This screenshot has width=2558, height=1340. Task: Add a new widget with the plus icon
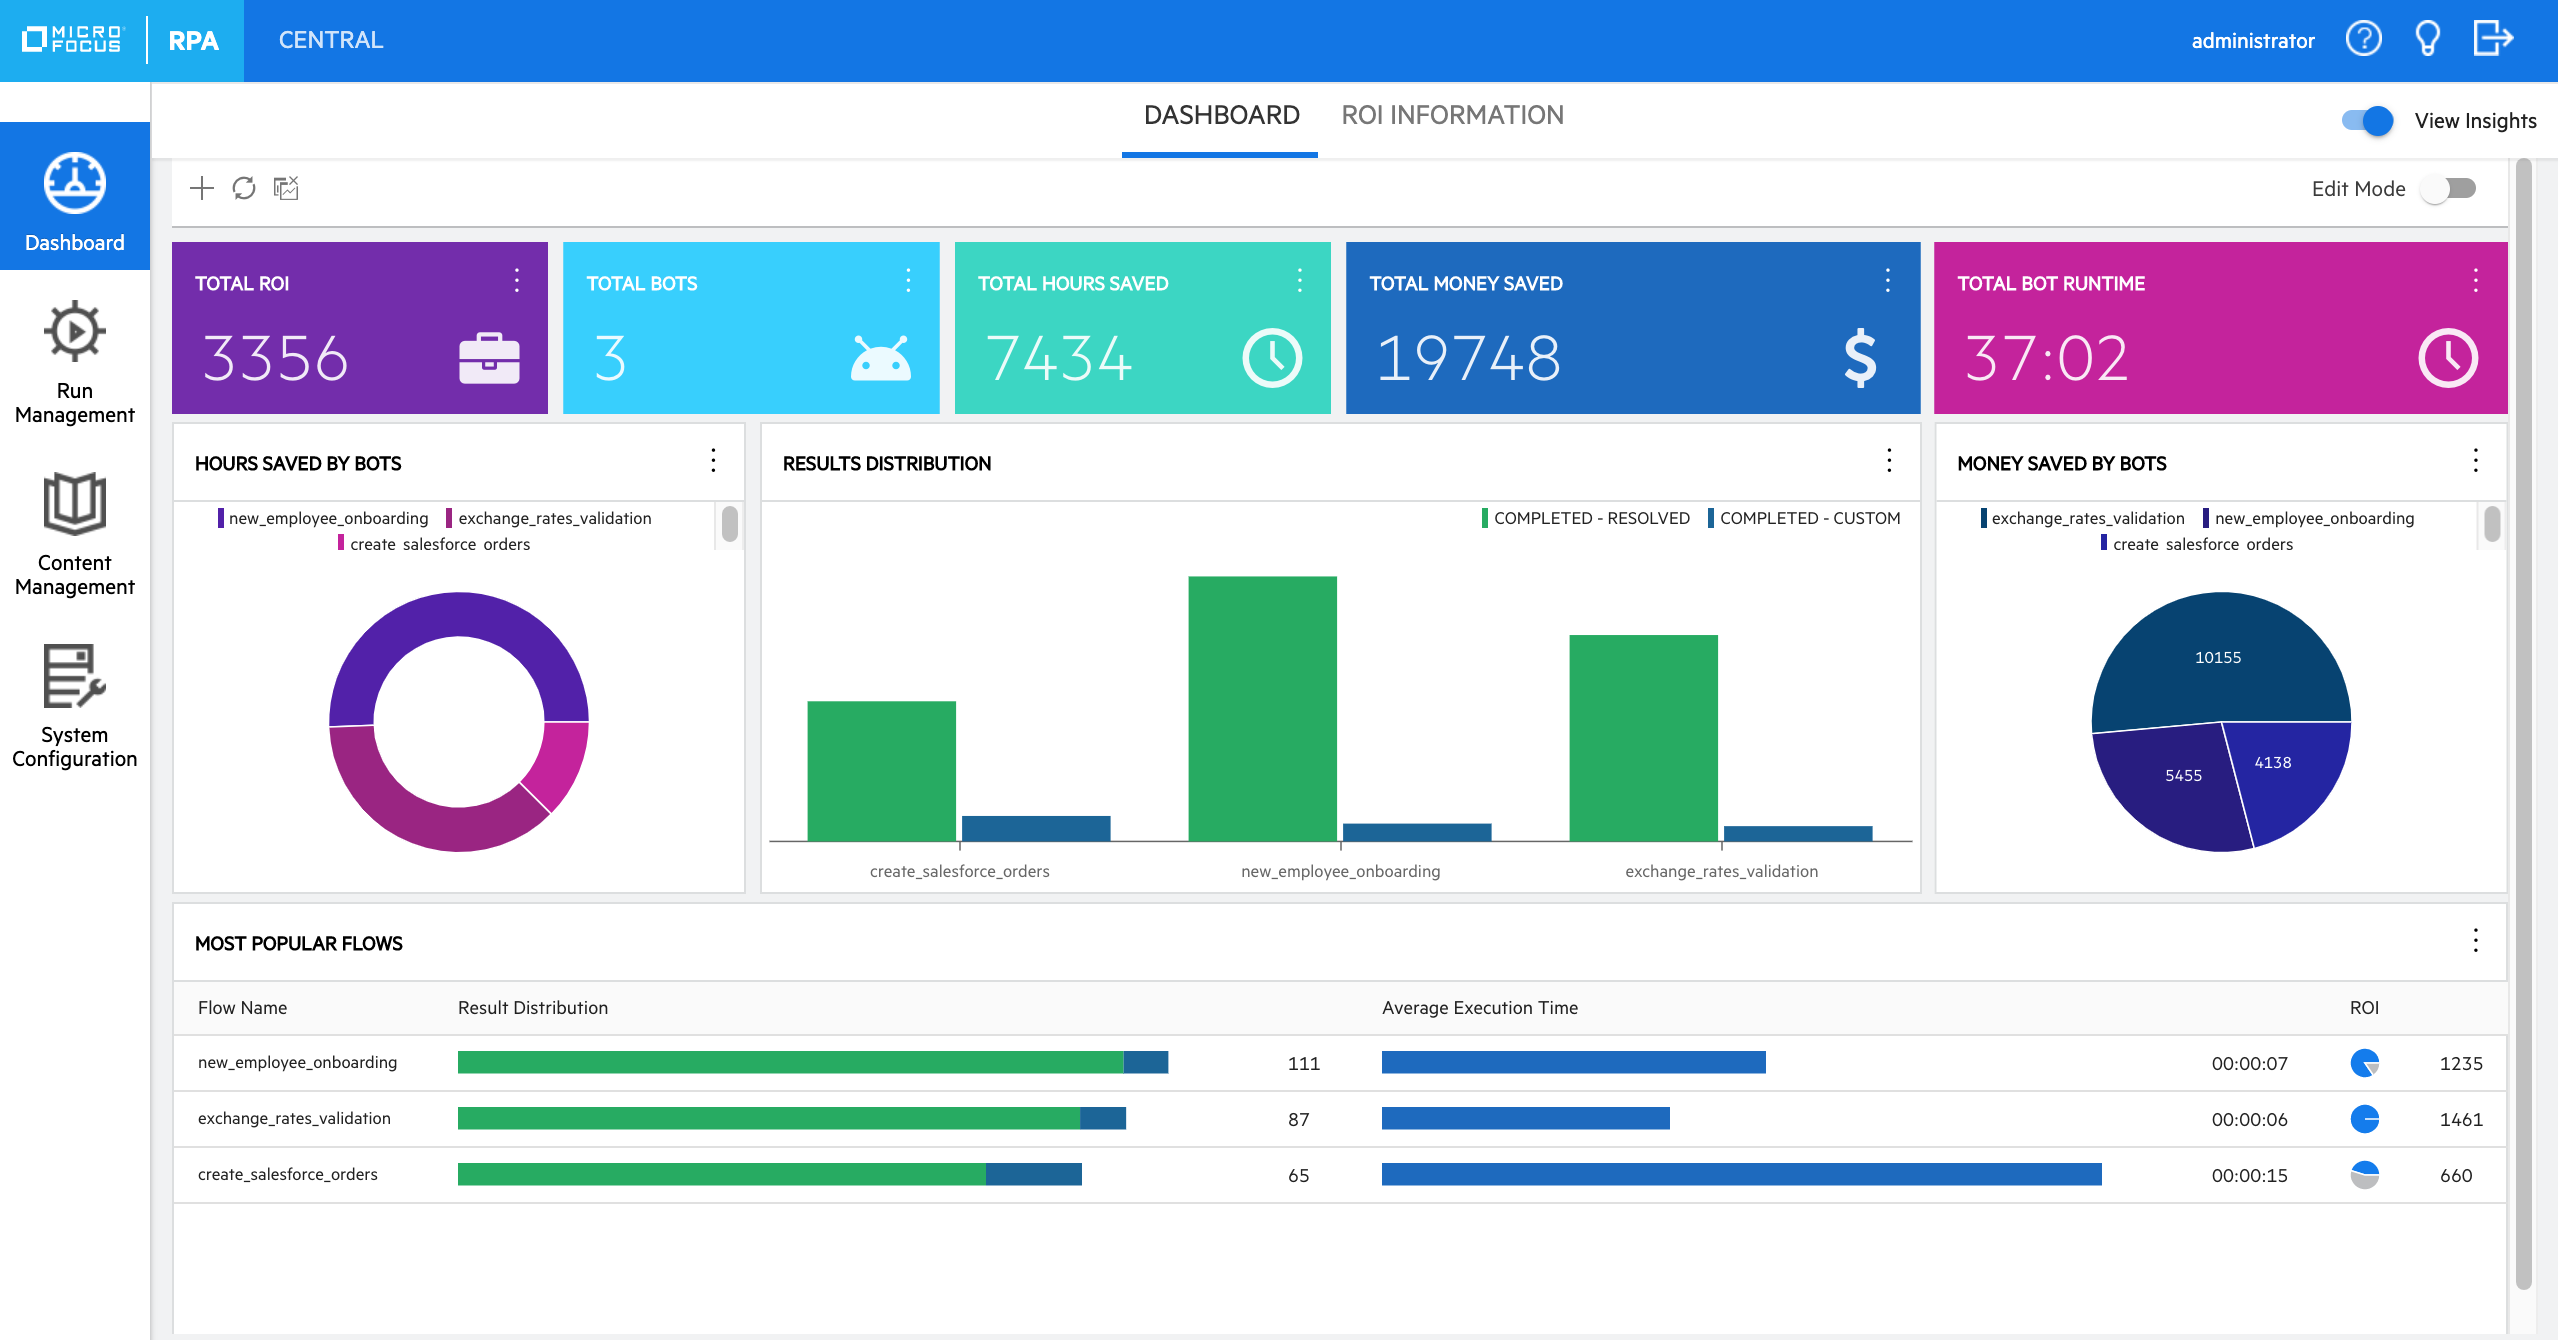(x=200, y=188)
